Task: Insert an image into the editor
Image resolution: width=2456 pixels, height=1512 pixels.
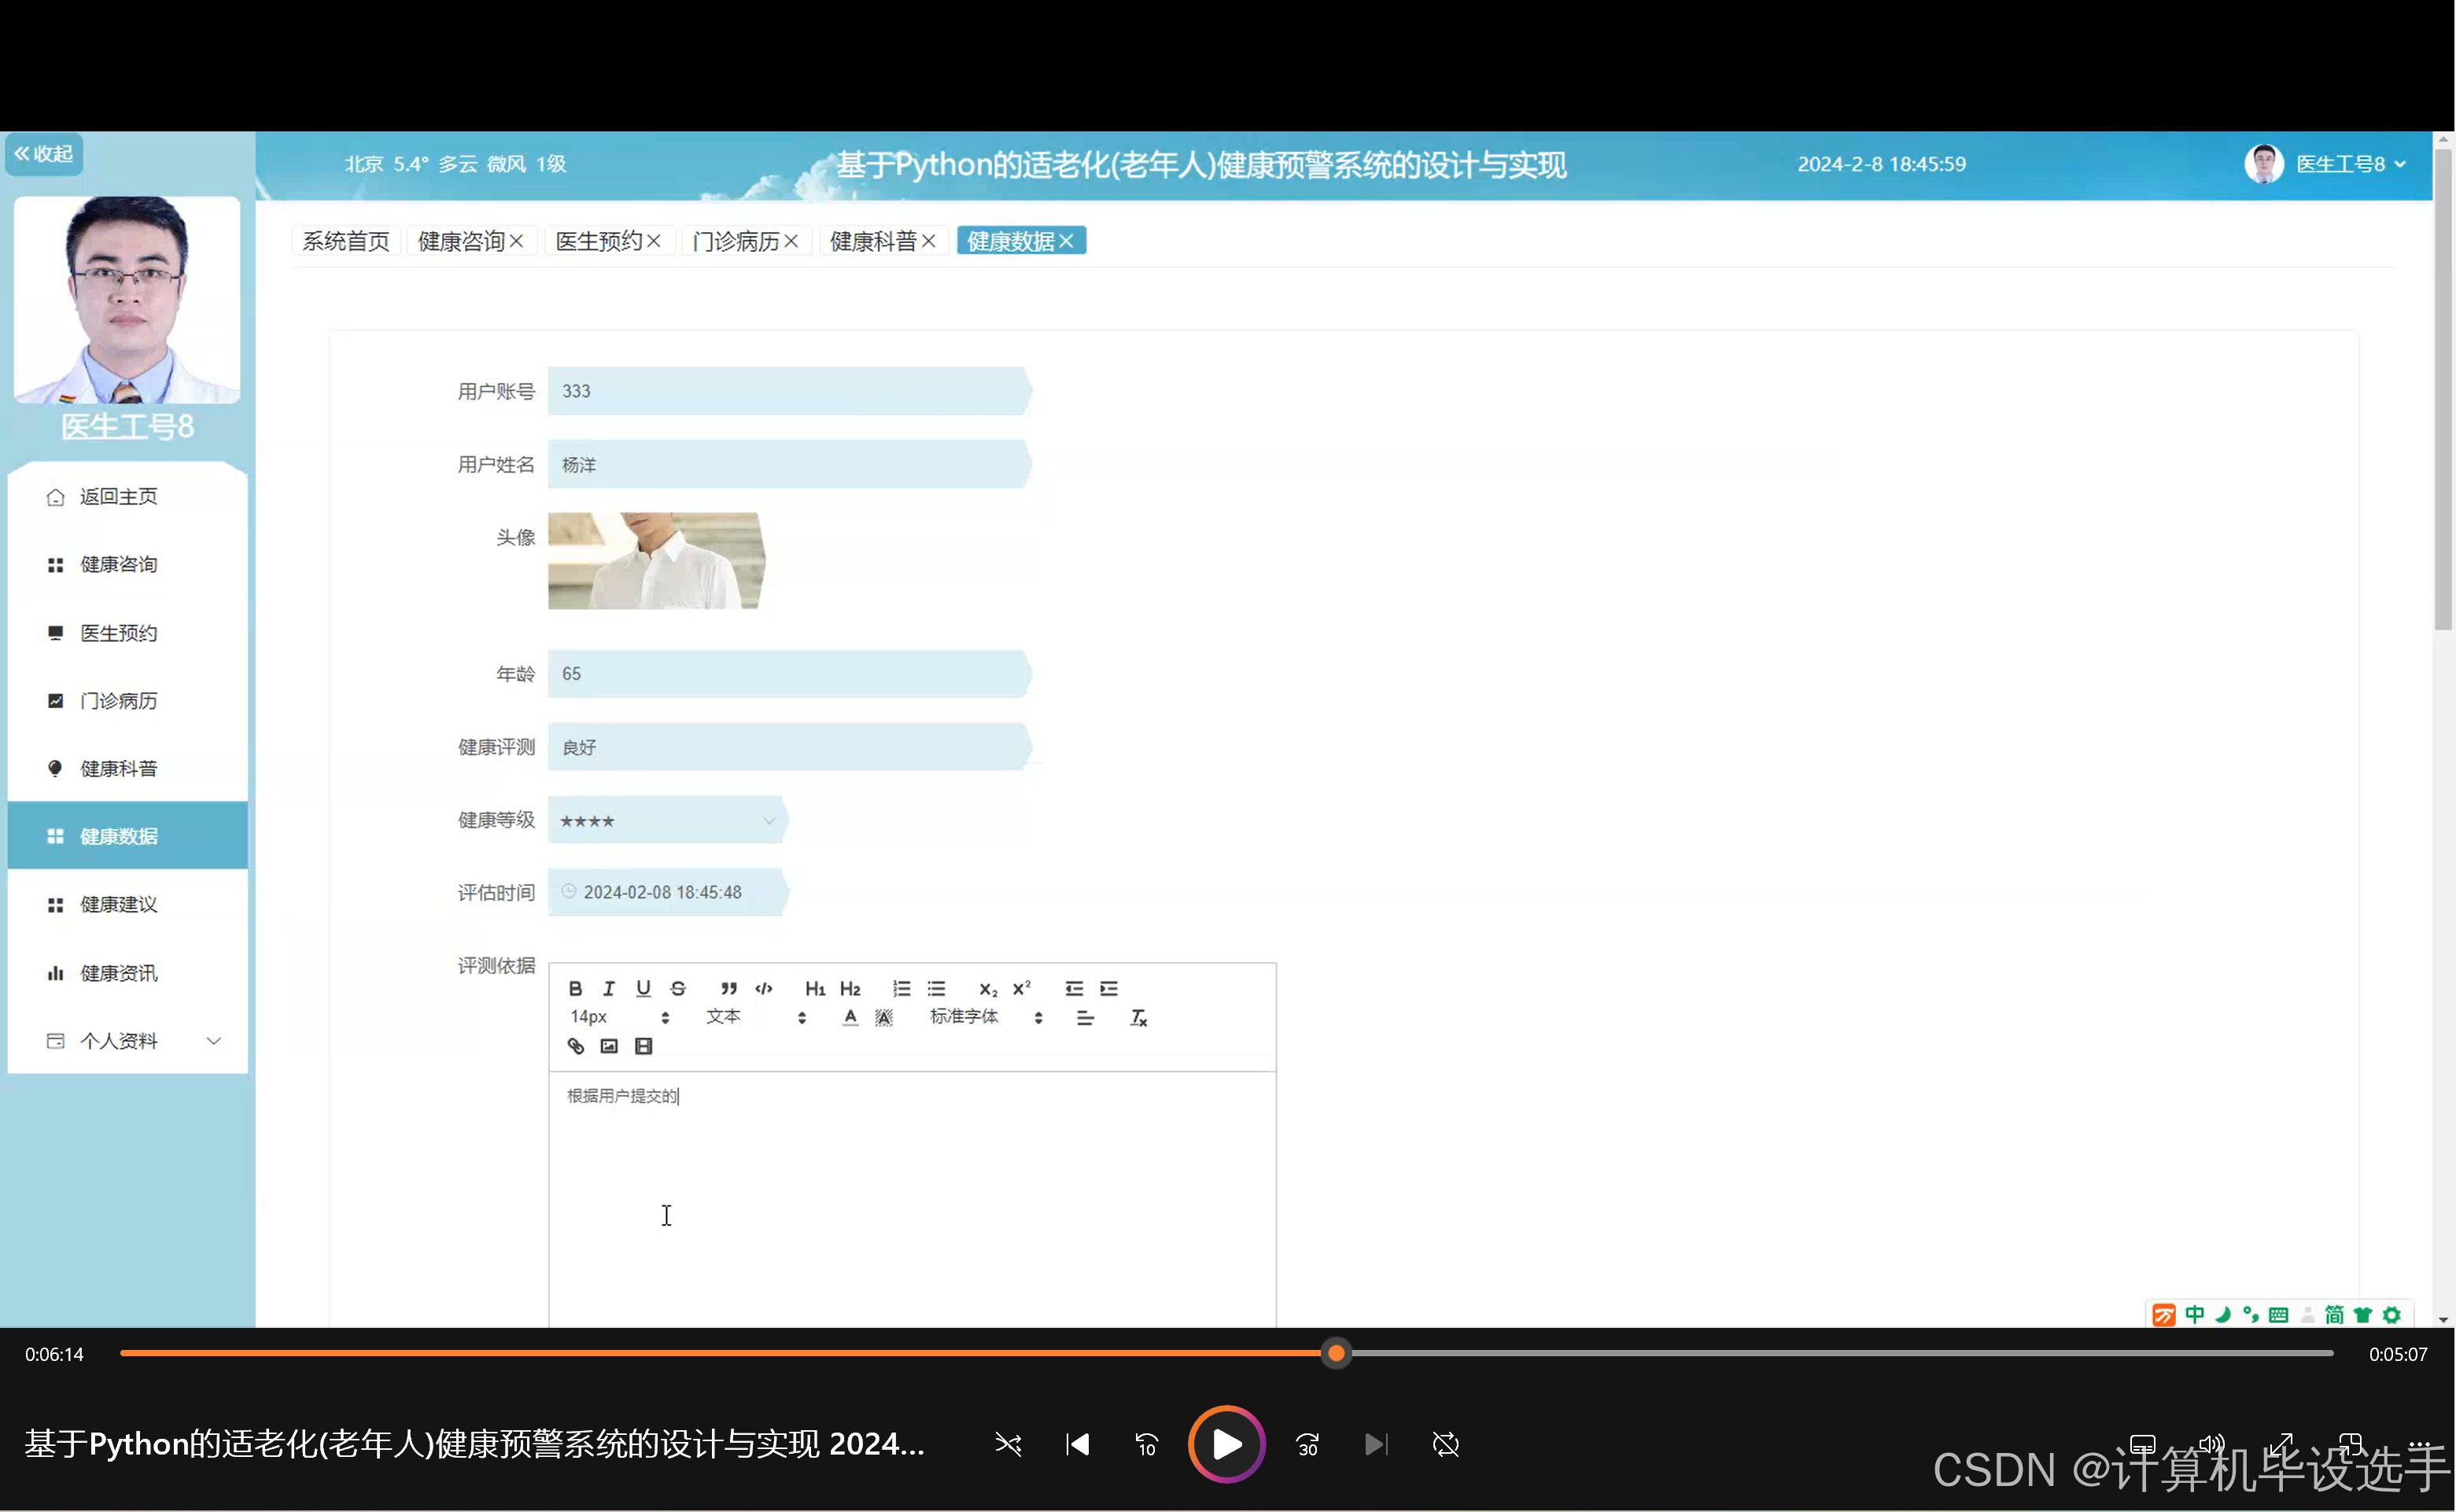Action: [609, 1046]
